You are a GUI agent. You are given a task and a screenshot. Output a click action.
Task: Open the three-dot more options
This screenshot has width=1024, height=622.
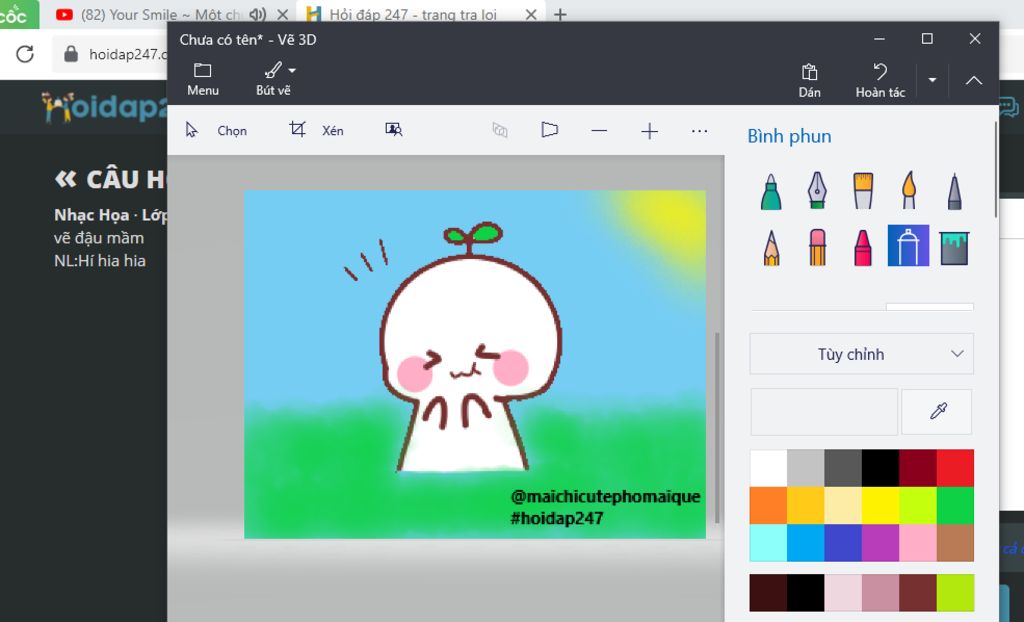[x=699, y=131]
